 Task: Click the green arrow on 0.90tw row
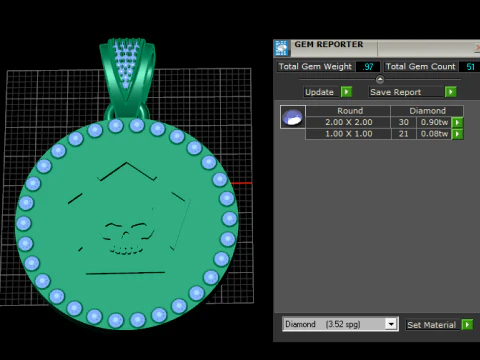pyautogui.click(x=457, y=122)
